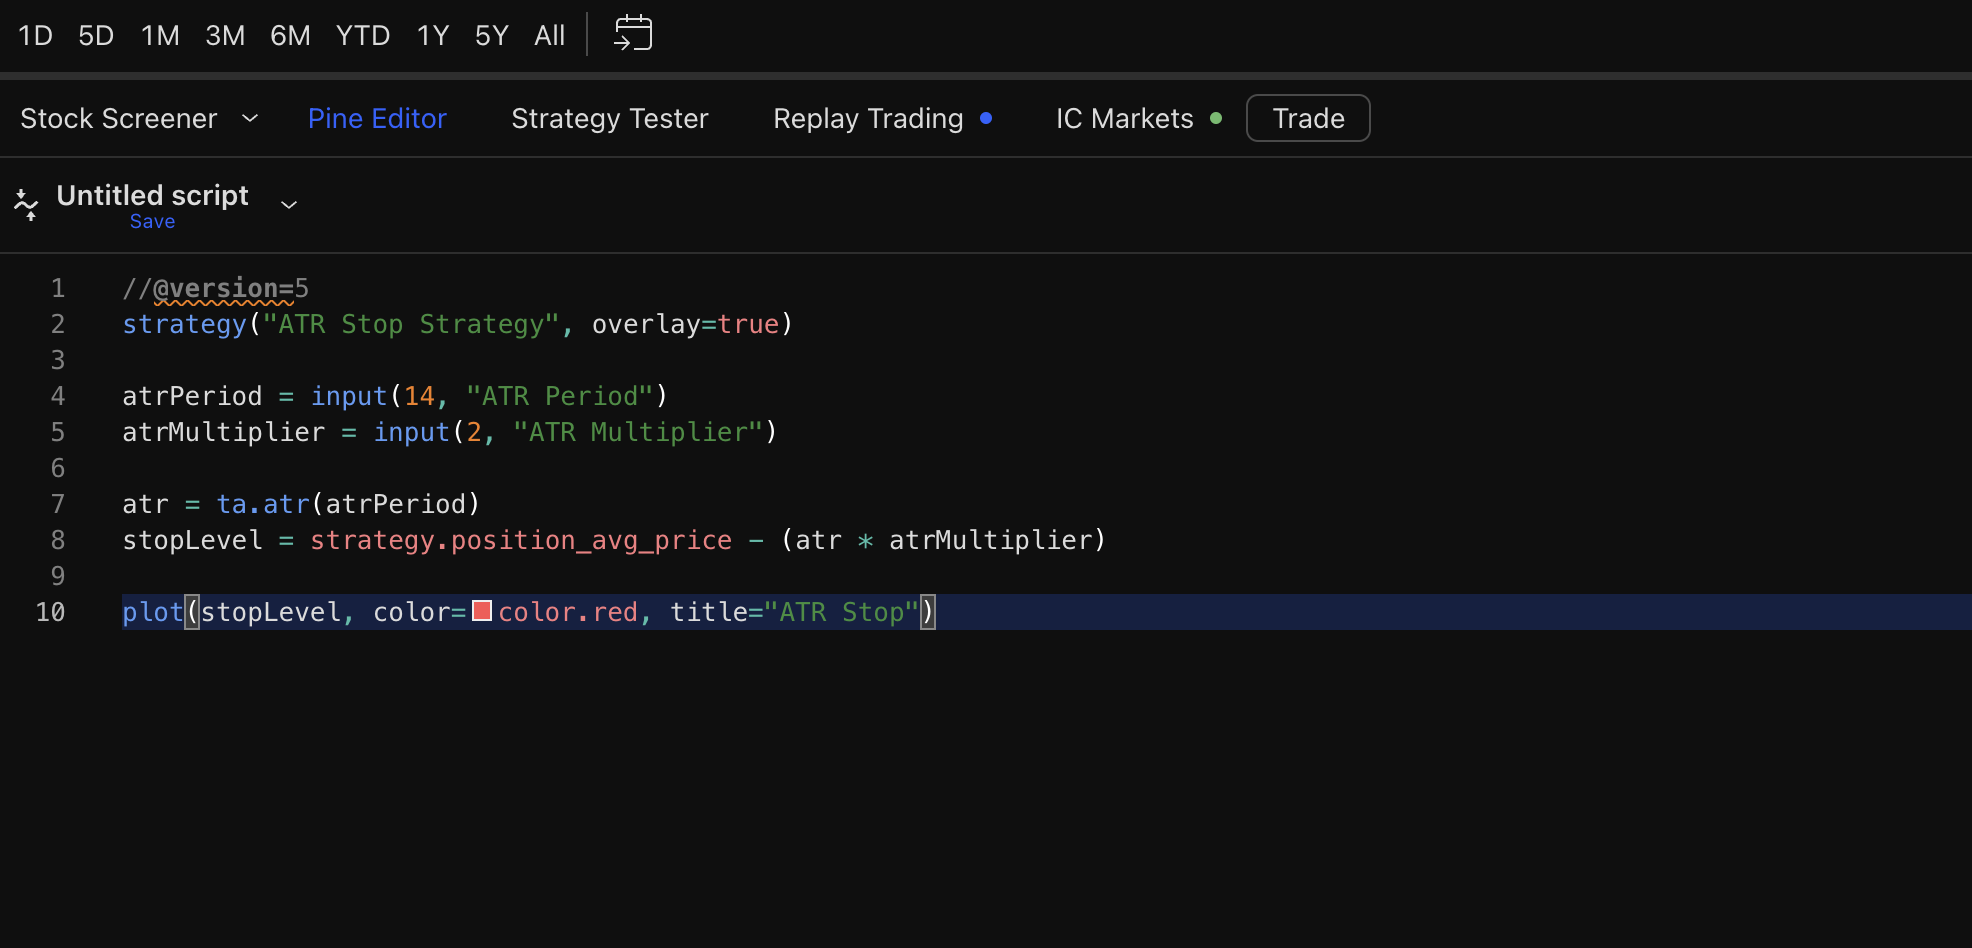Click the //@version=5 comment on line 1
This screenshot has width=1972, height=948.
(215, 288)
